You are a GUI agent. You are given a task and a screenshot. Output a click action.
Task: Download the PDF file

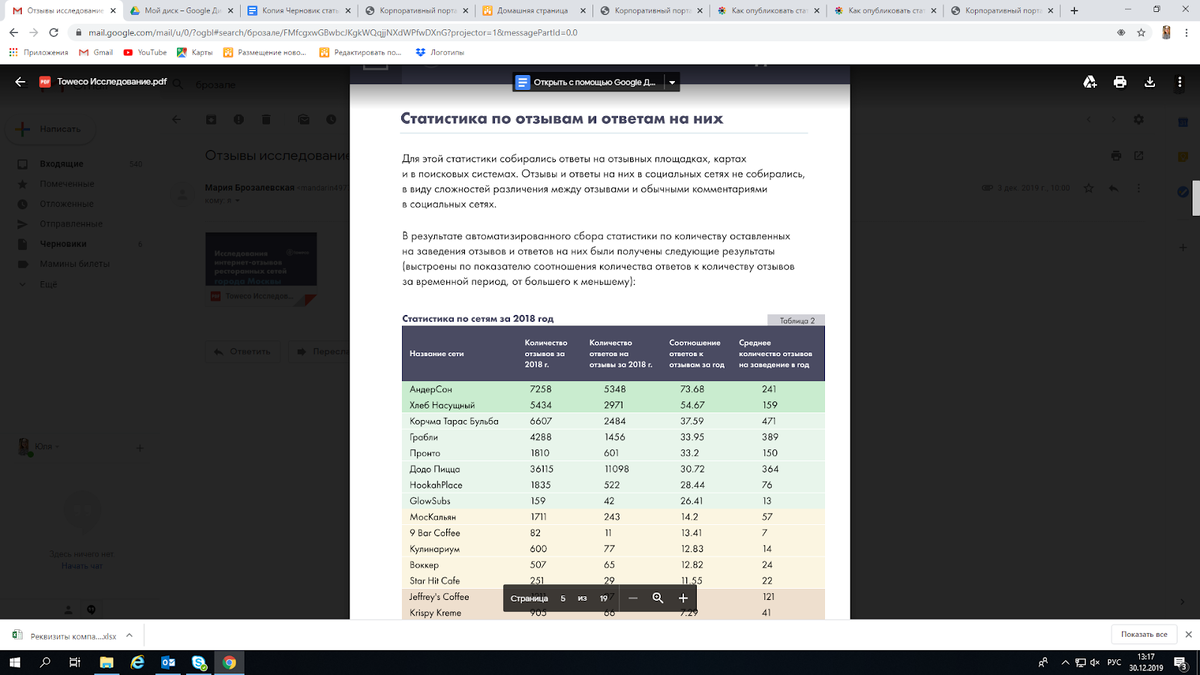point(1150,82)
